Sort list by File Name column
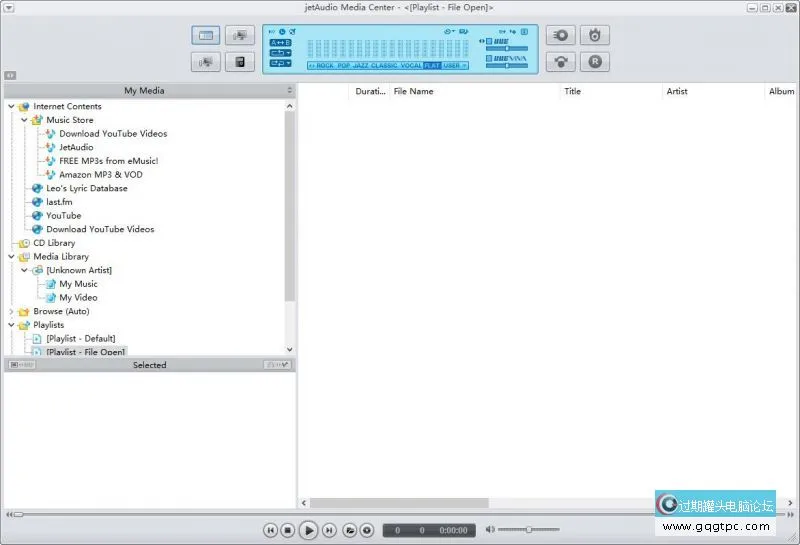 413,91
